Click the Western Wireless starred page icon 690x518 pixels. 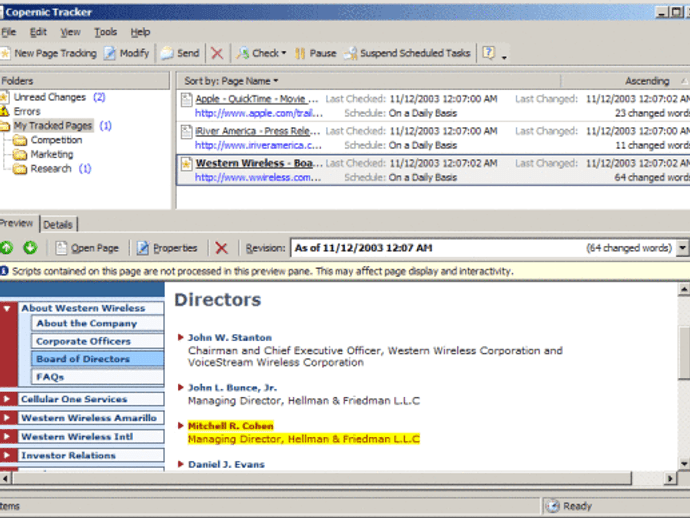point(187,164)
